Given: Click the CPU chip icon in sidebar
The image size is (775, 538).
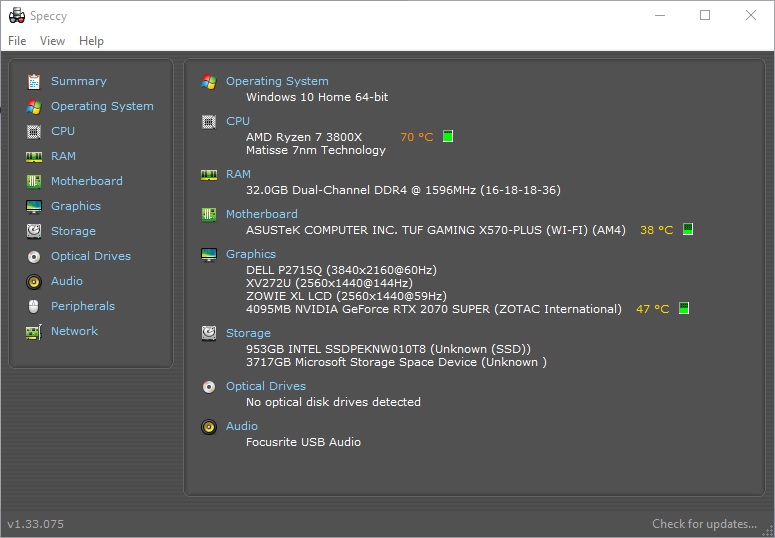Looking at the screenshot, I should point(34,132).
